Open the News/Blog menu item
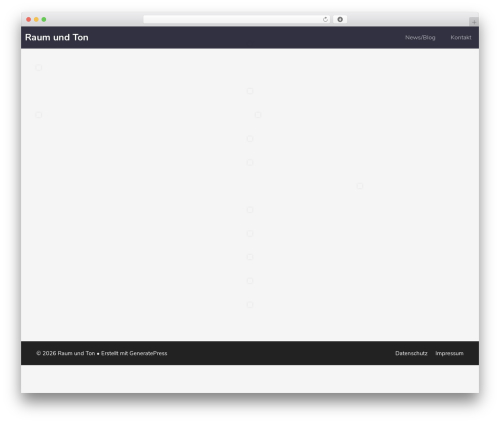The image size is (500, 423). coord(420,37)
